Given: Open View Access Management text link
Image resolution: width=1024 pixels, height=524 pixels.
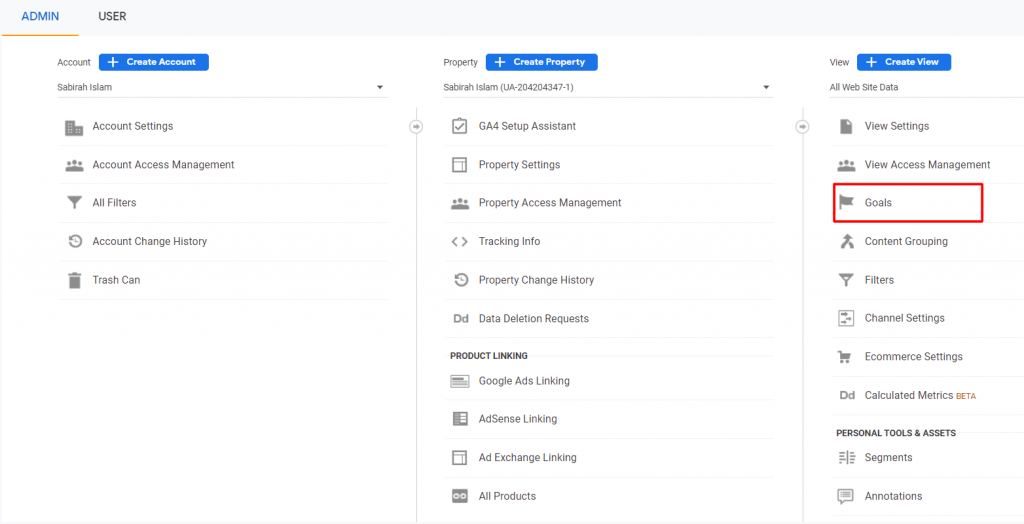Looking at the screenshot, I should point(927,165).
